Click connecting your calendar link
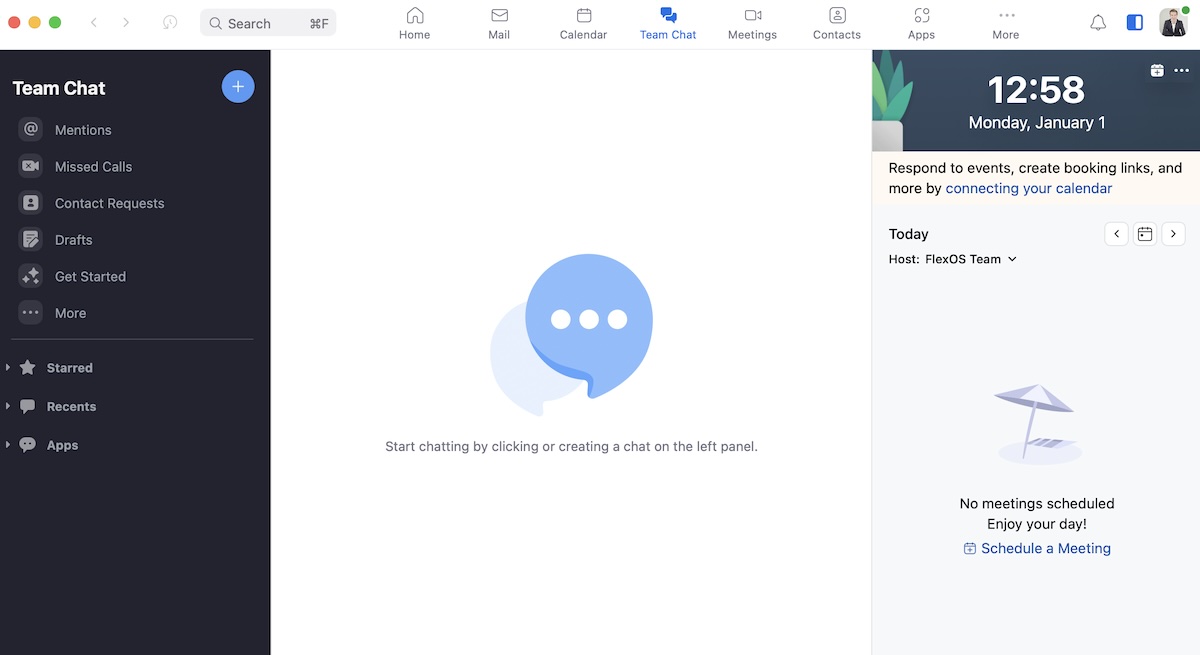 pos(1028,188)
